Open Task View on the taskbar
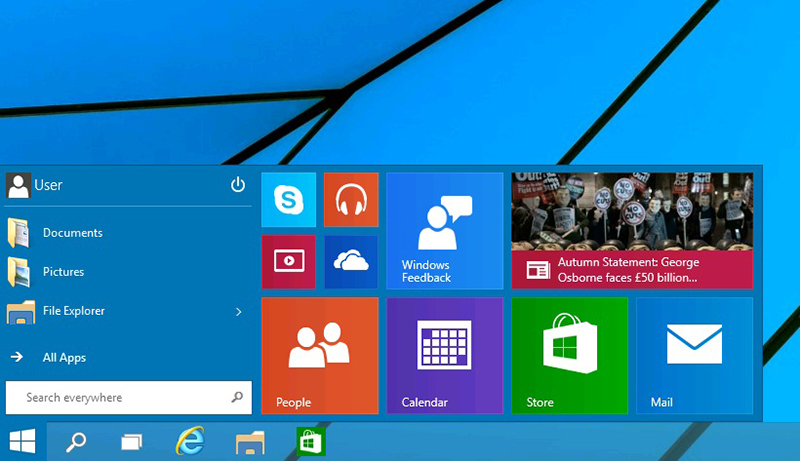800x461 pixels. tap(132, 442)
